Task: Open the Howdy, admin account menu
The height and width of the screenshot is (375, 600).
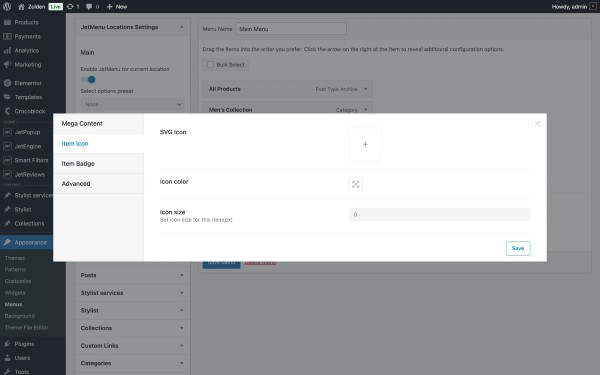Action: pyautogui.click(x=574, y=7)
